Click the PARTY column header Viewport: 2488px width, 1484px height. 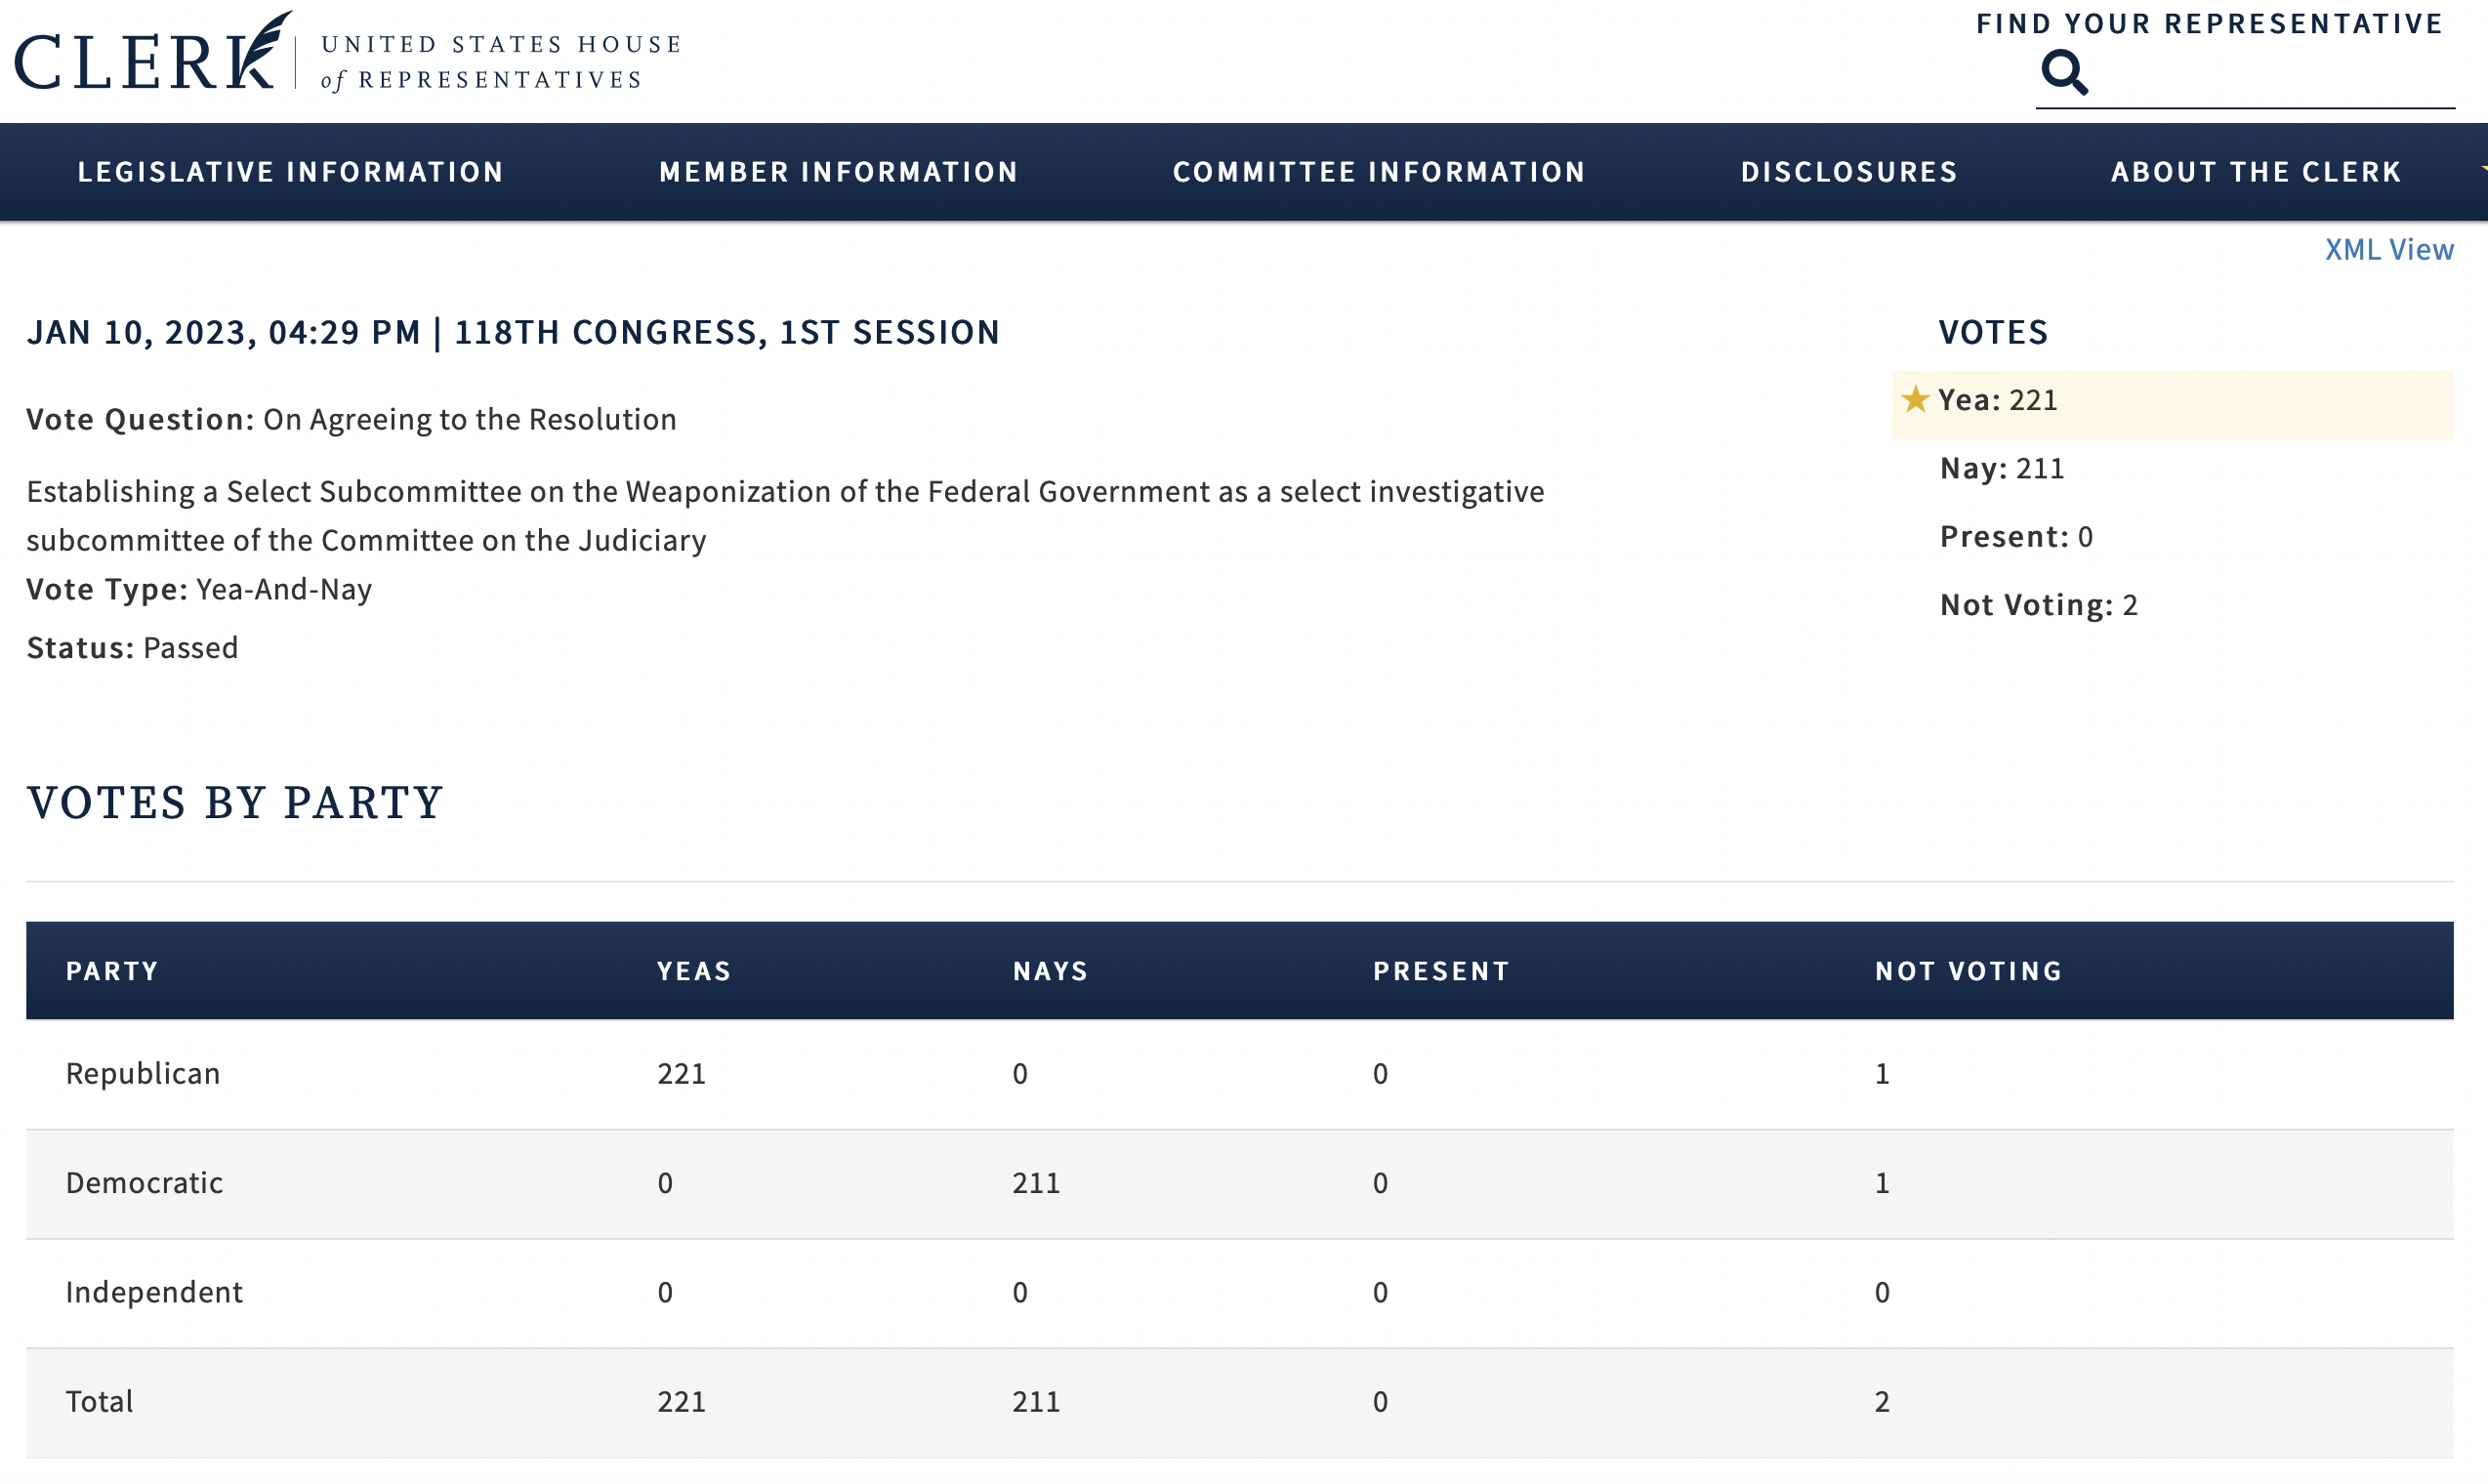(112, 971)
